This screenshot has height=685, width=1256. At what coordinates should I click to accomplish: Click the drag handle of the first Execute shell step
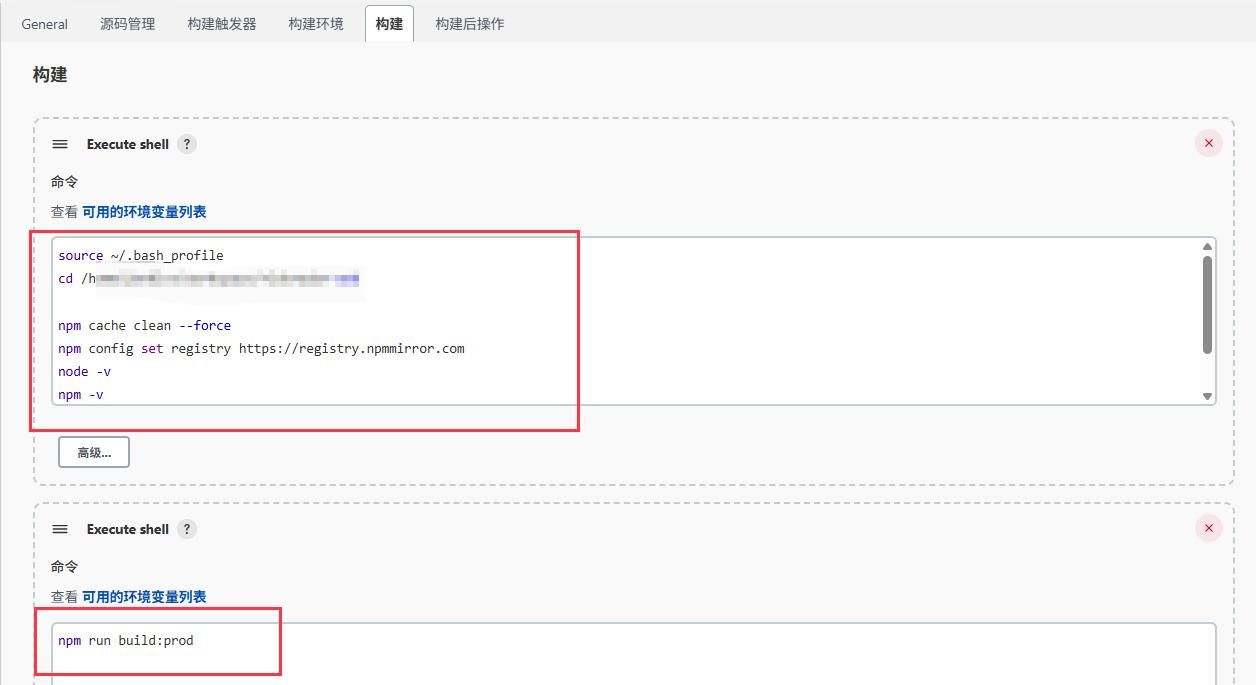coord(59,143)
